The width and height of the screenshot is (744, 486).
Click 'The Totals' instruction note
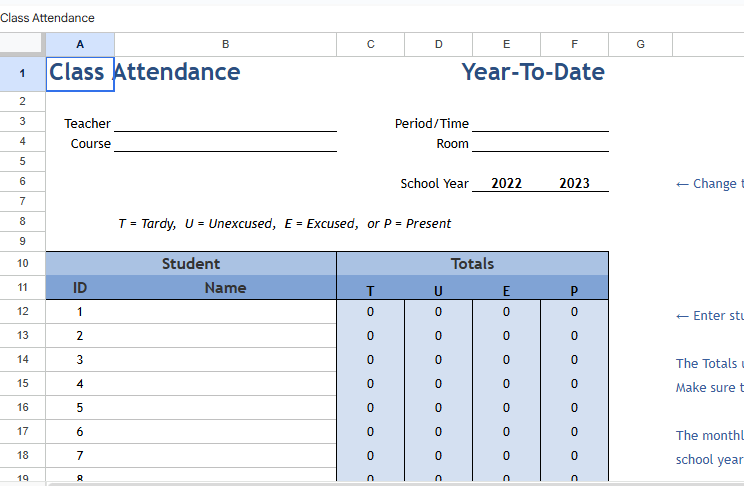click(x=709, y=364)
